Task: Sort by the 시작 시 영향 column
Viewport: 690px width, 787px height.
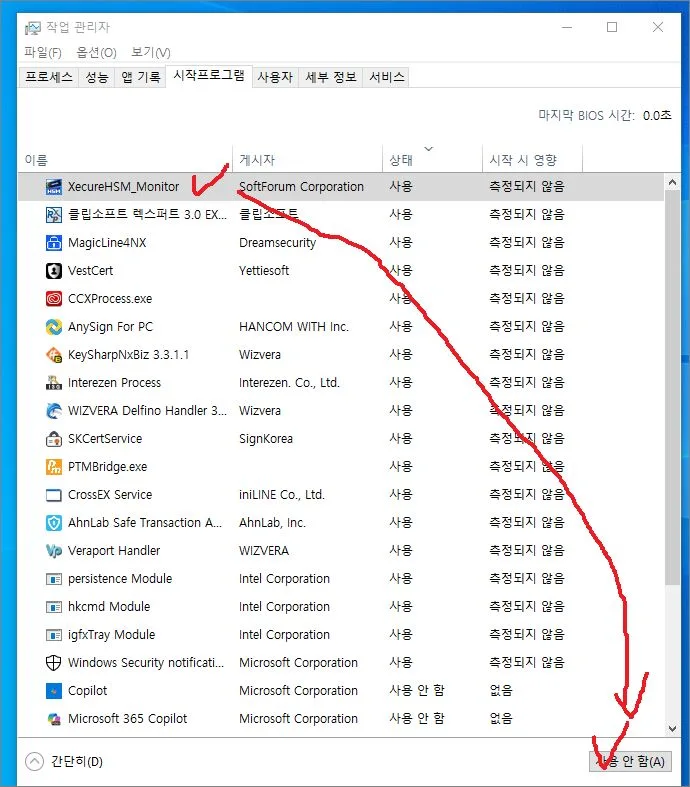Action: [522, 160]
